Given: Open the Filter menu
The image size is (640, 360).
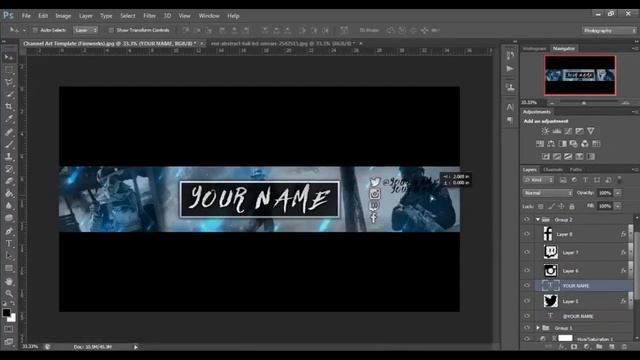Looking at the screenshot, I should tap(149, 16).
